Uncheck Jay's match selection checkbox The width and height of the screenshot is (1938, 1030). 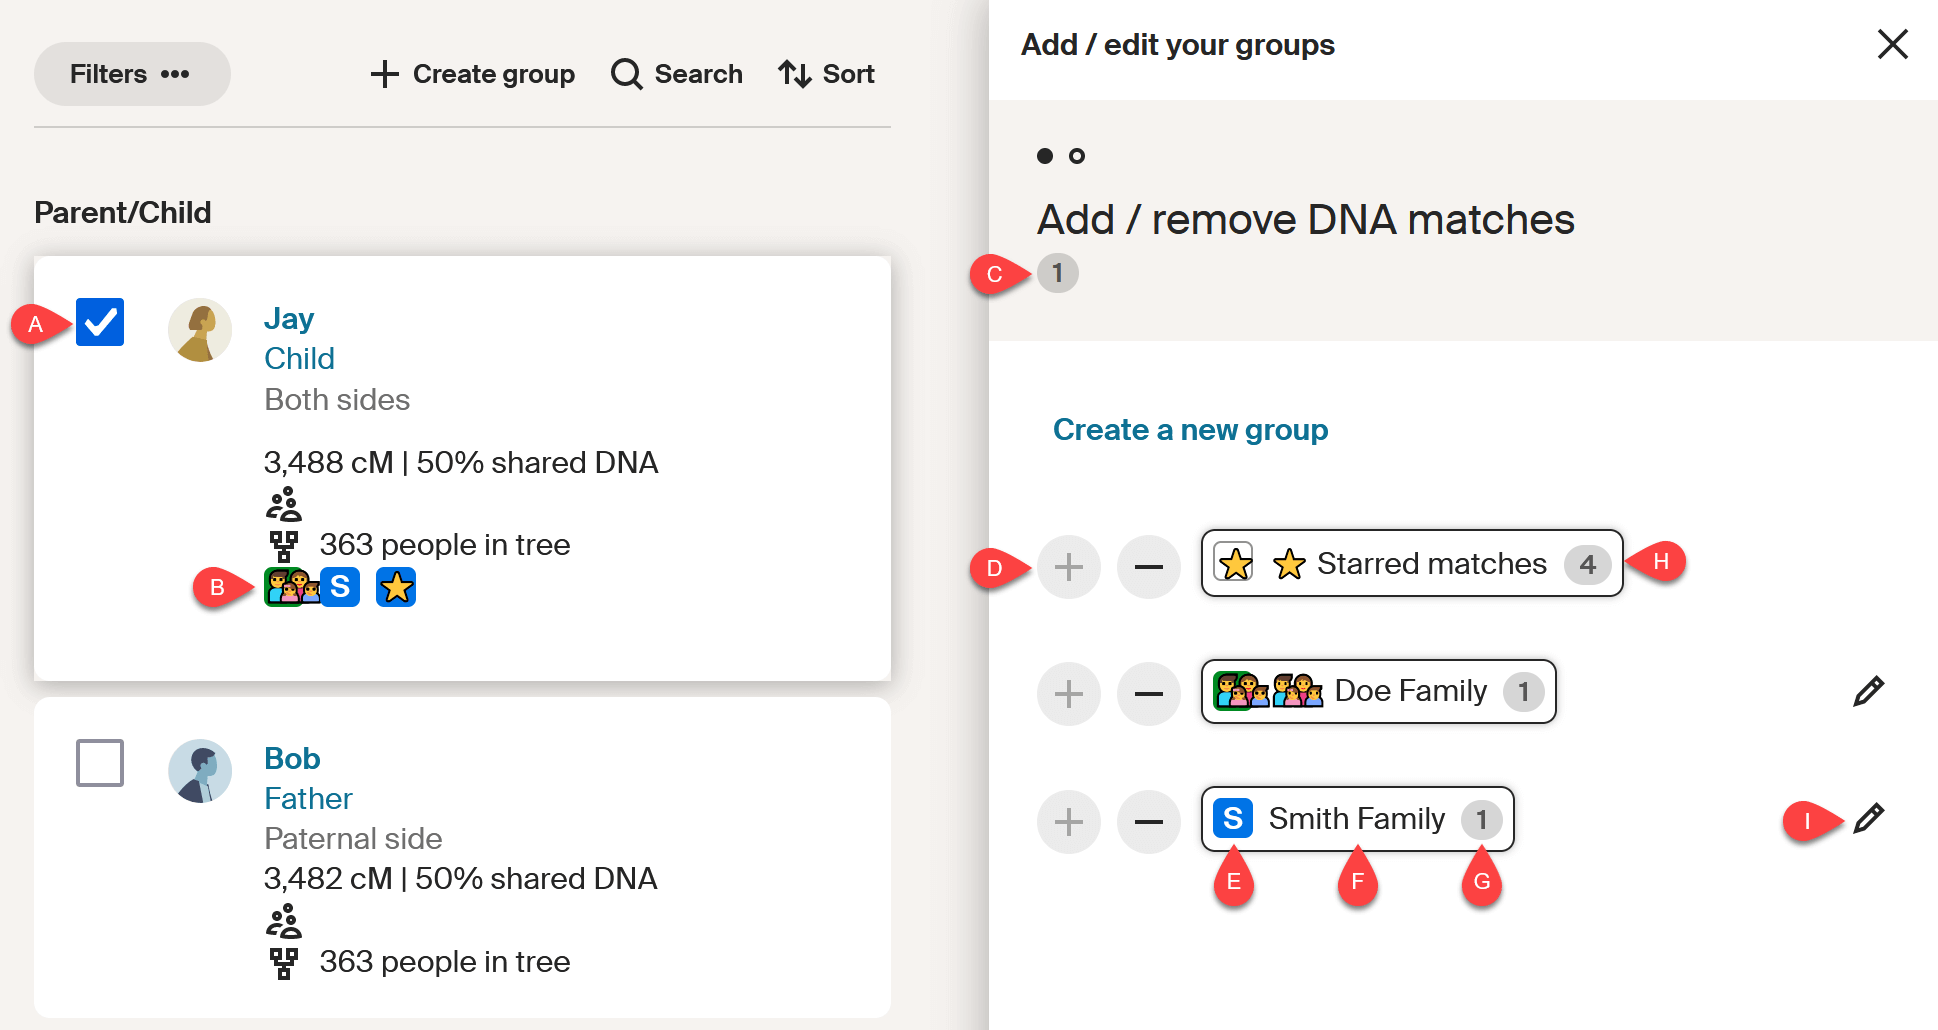coord(99,322)
